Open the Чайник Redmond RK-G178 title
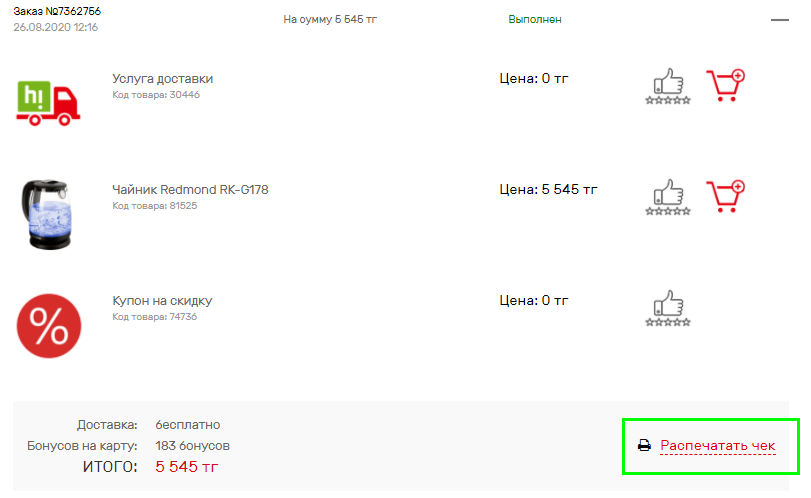 coord(190,190)
